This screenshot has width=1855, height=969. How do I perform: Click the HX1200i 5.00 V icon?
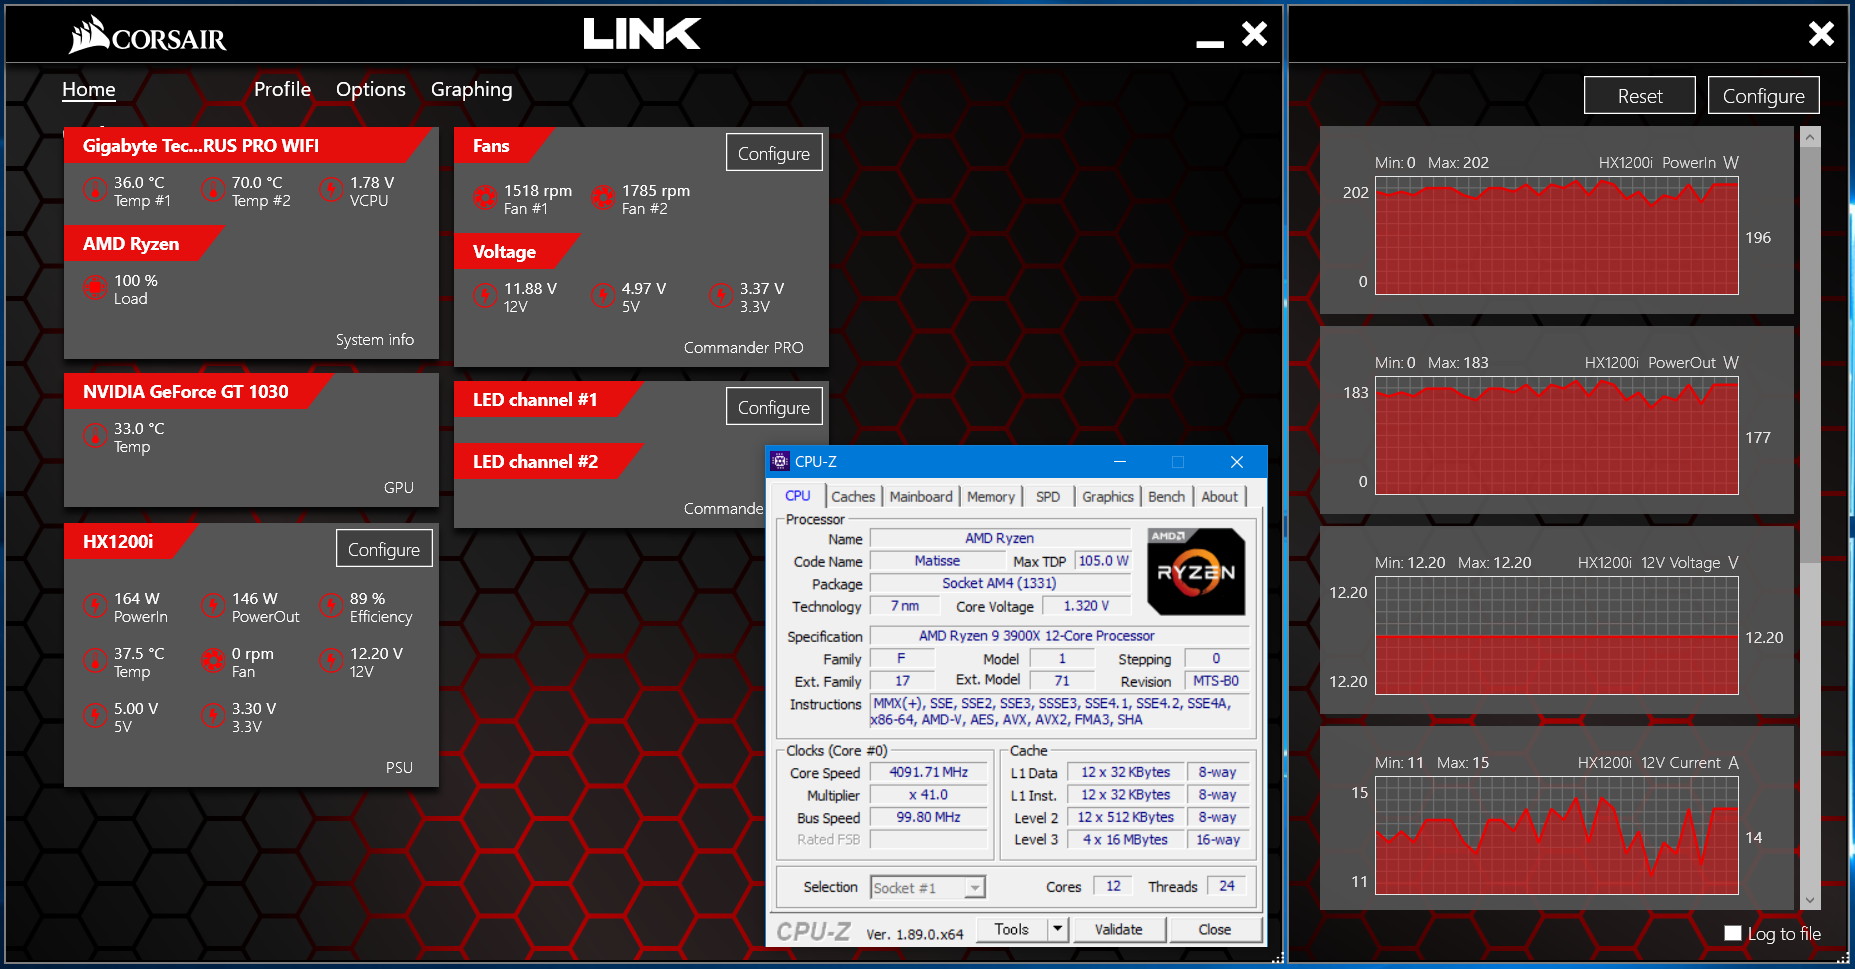coord(95,716)
